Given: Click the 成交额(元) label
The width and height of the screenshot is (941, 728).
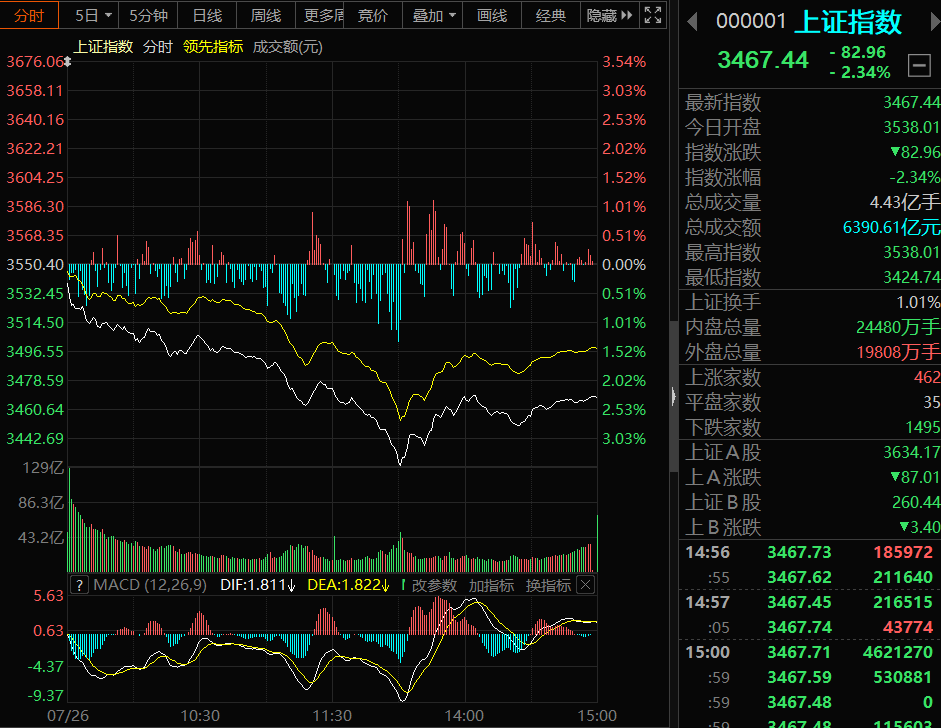Looking at the screenshot, I should coord(287,47).
